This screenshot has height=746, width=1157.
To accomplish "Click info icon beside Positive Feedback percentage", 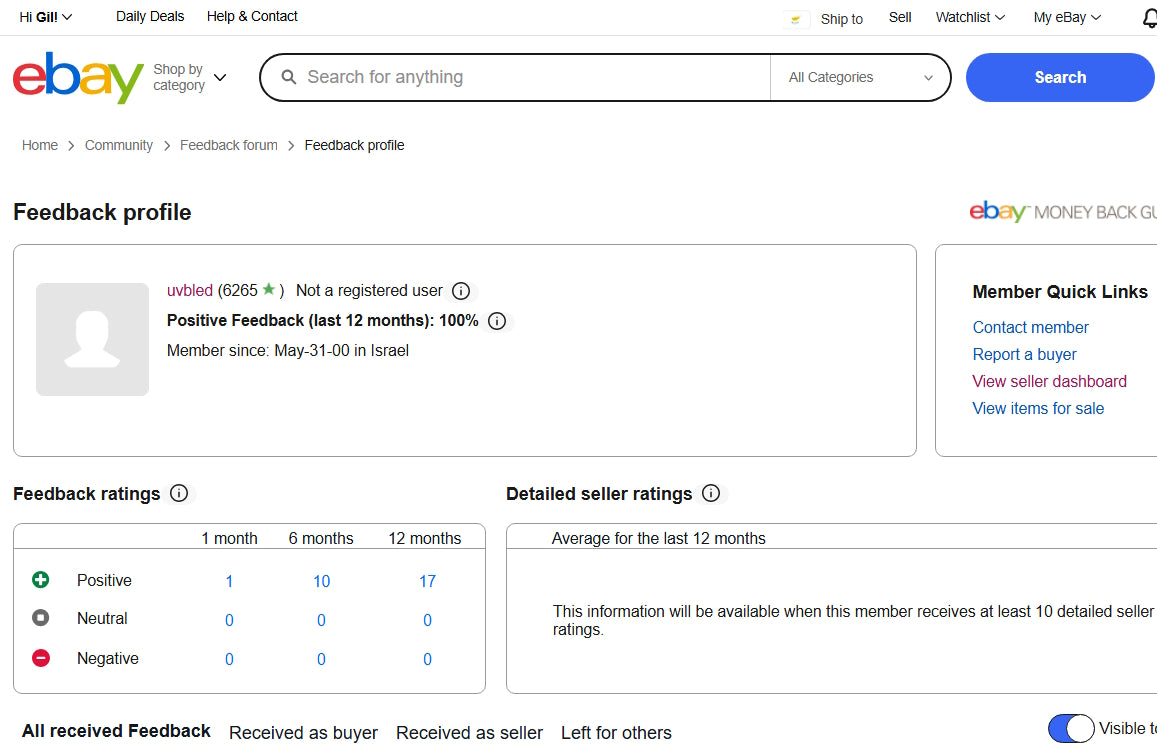I will pyautogui.click(x=497, y=321).
